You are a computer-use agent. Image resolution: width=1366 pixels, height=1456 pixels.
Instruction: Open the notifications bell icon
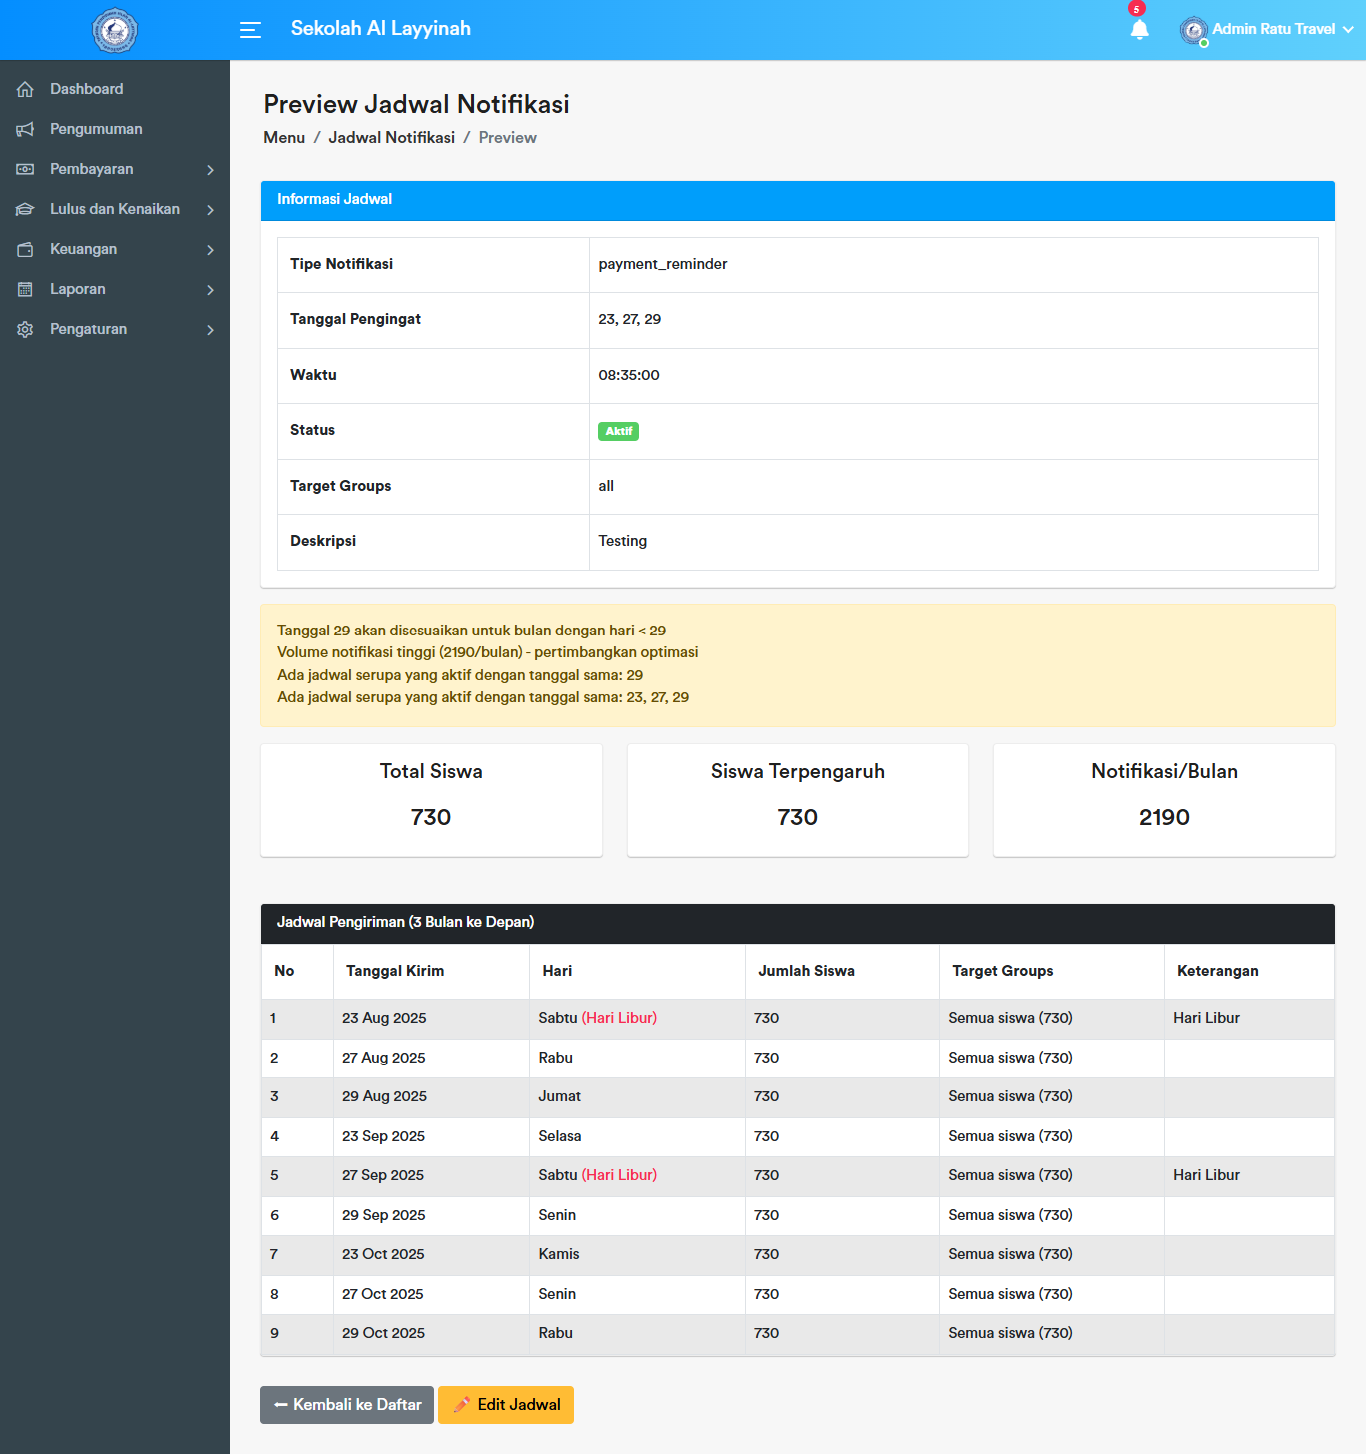pos(1139,30)
